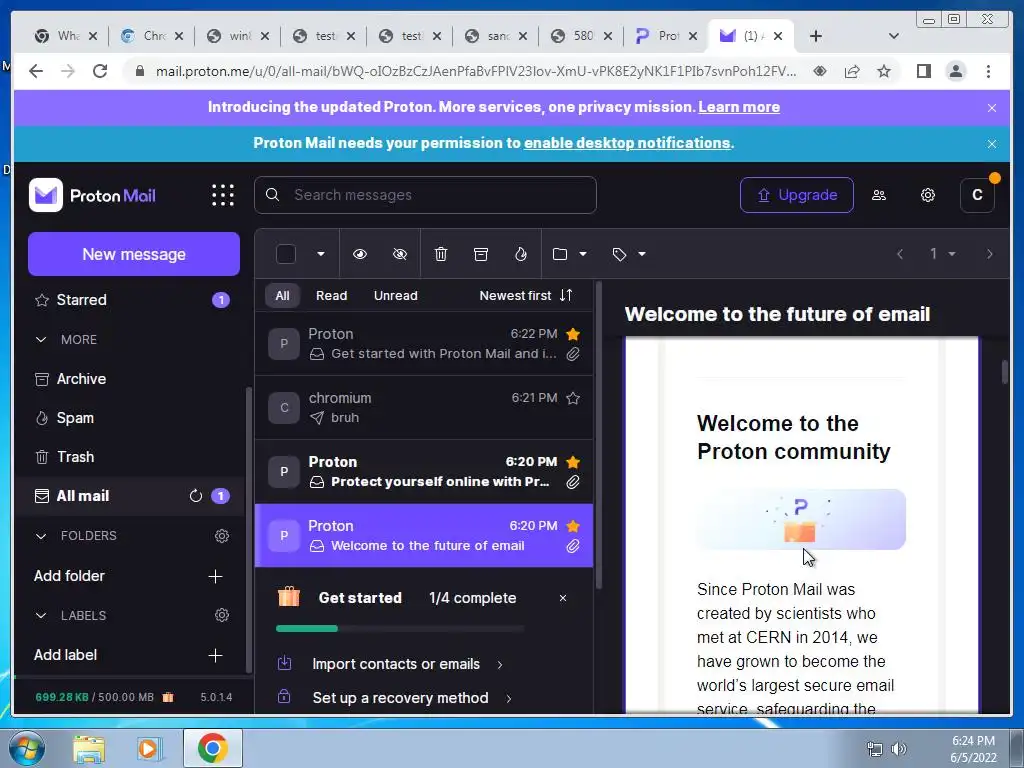The image size is (1024, 768).
Task: Bookmark this page star icon in Chrome
Action: [884, 71]
